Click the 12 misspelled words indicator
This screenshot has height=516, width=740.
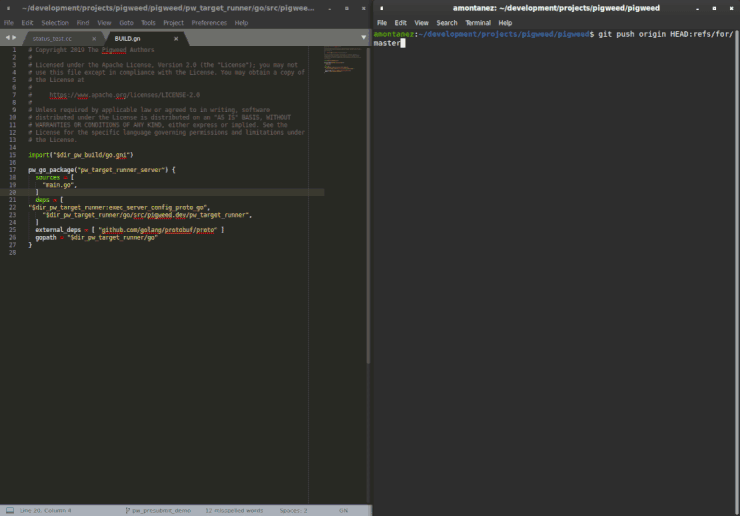pyautogui.click(x=233, y=510)
